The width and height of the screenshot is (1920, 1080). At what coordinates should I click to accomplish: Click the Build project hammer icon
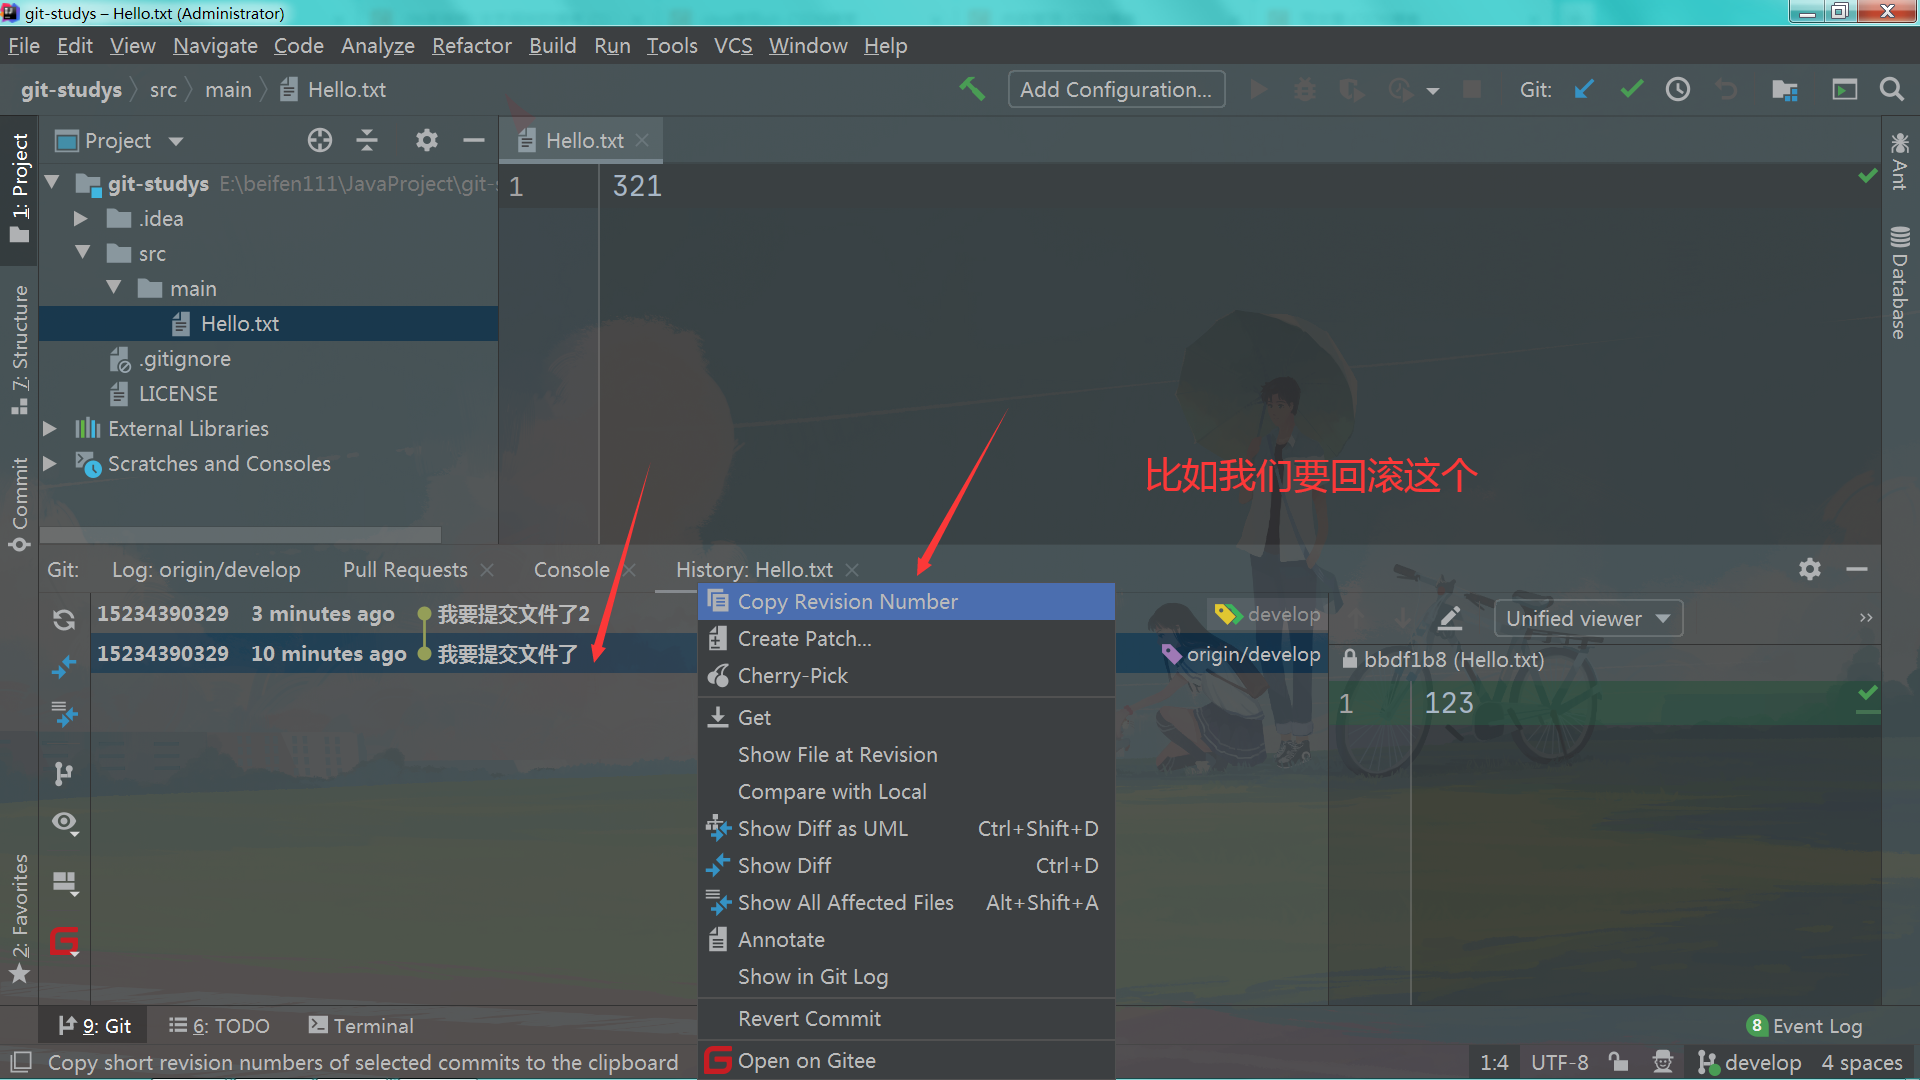tap(972, 89)
